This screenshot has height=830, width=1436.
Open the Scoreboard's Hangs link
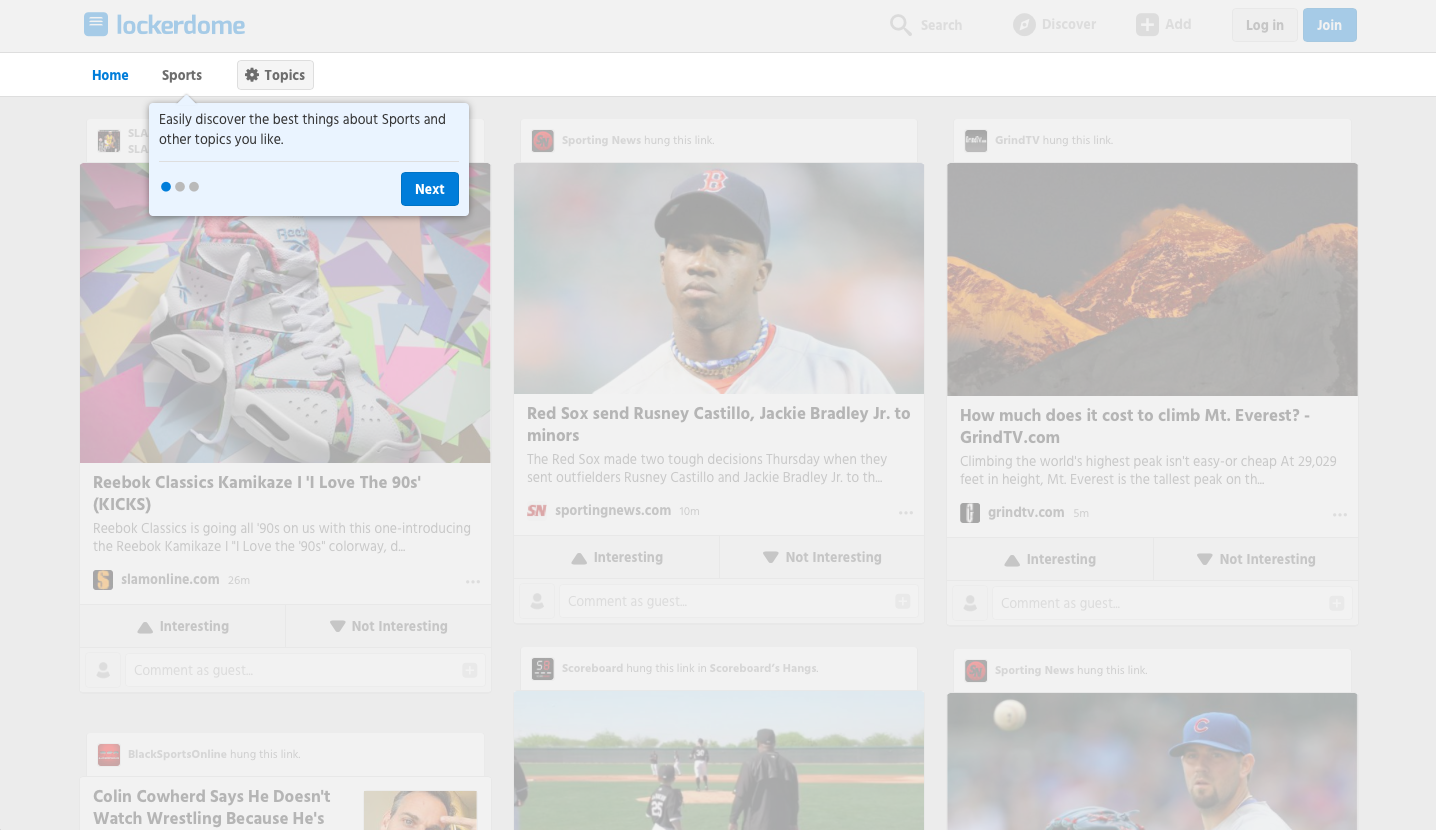[763, 668]
